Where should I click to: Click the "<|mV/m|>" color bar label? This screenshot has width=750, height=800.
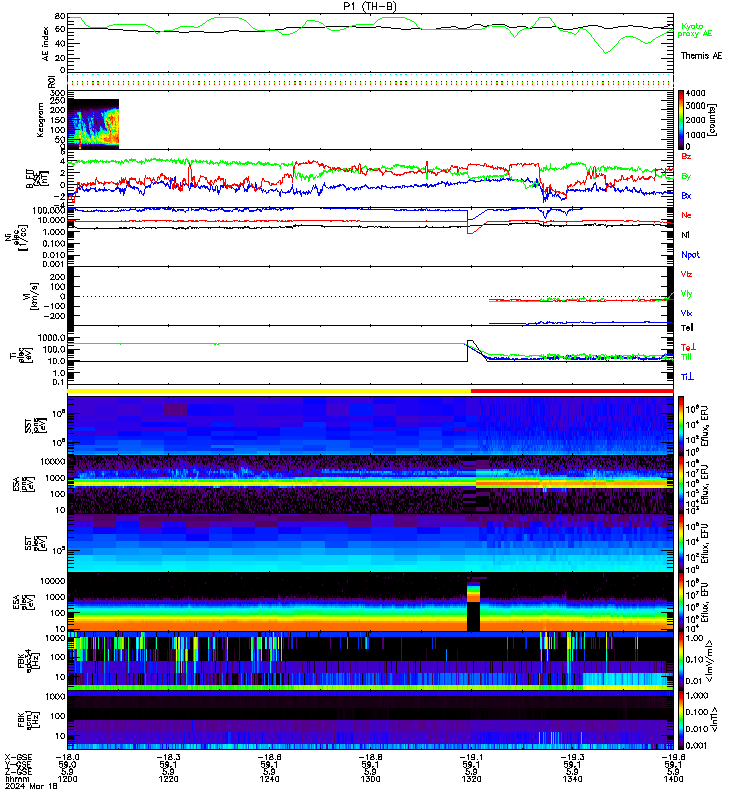708,661
